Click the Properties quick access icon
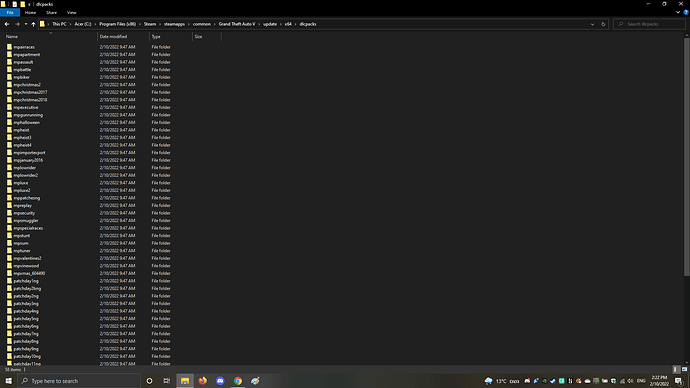Image resolution: width=690 pixels, height=388 pixels. 15,4
